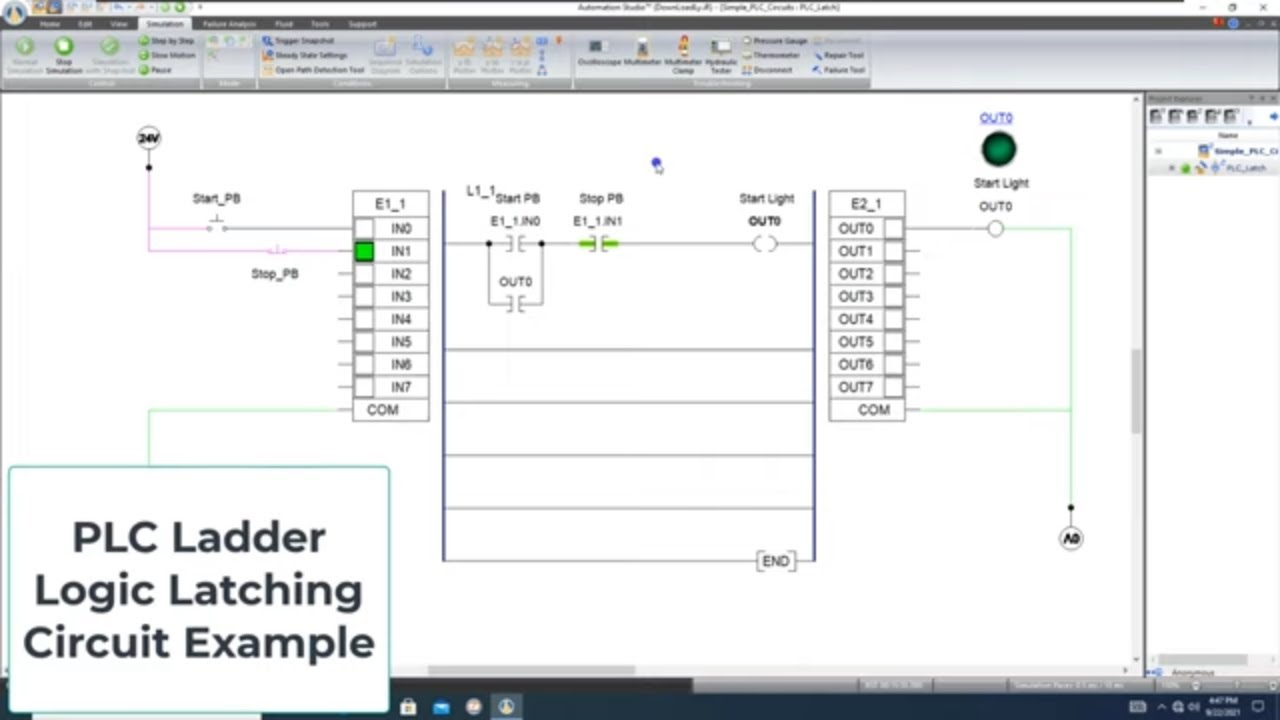Select the Multimeter Clamp instrument
This screenshot has height=720, width=1280.
click(683, 55)
